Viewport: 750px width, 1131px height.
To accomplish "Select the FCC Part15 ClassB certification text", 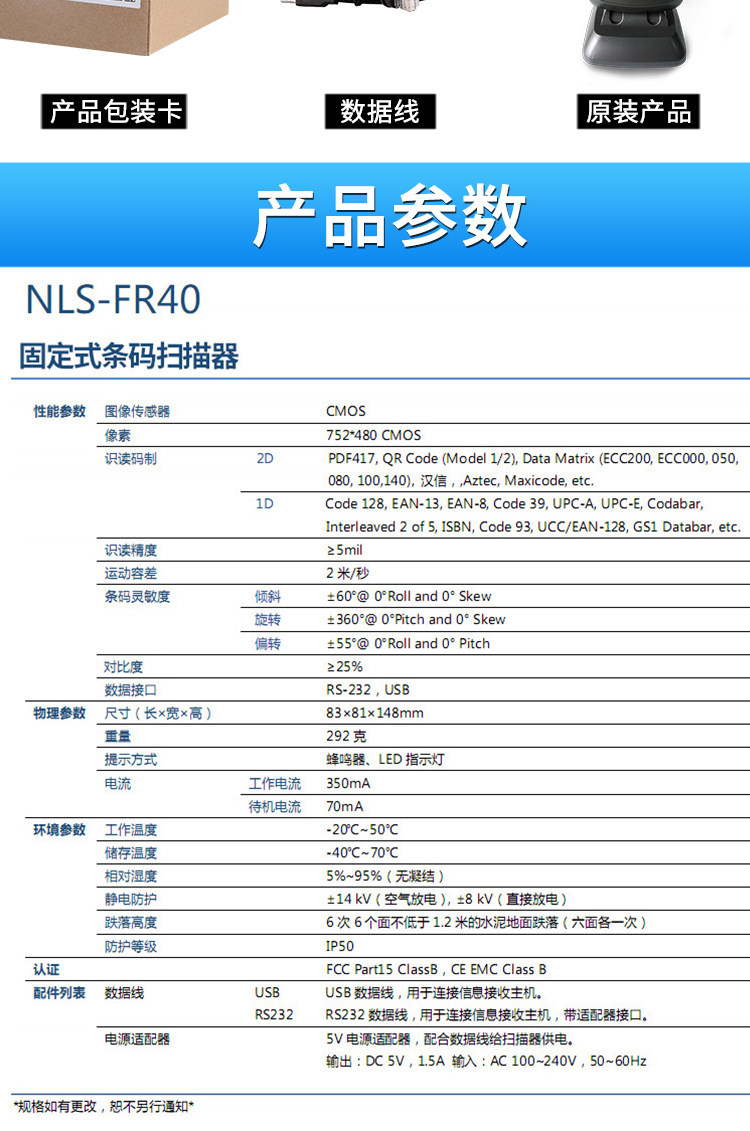I will pos(436,969).
